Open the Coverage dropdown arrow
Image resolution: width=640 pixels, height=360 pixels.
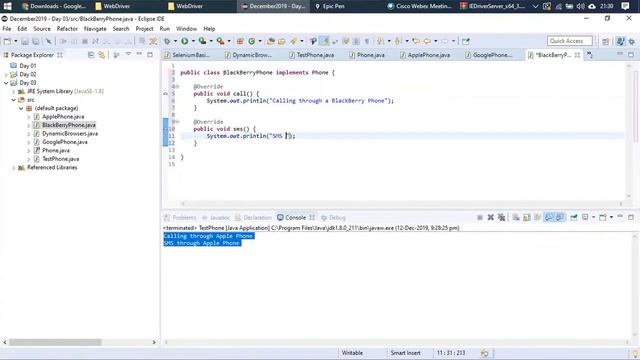point(211,41)
